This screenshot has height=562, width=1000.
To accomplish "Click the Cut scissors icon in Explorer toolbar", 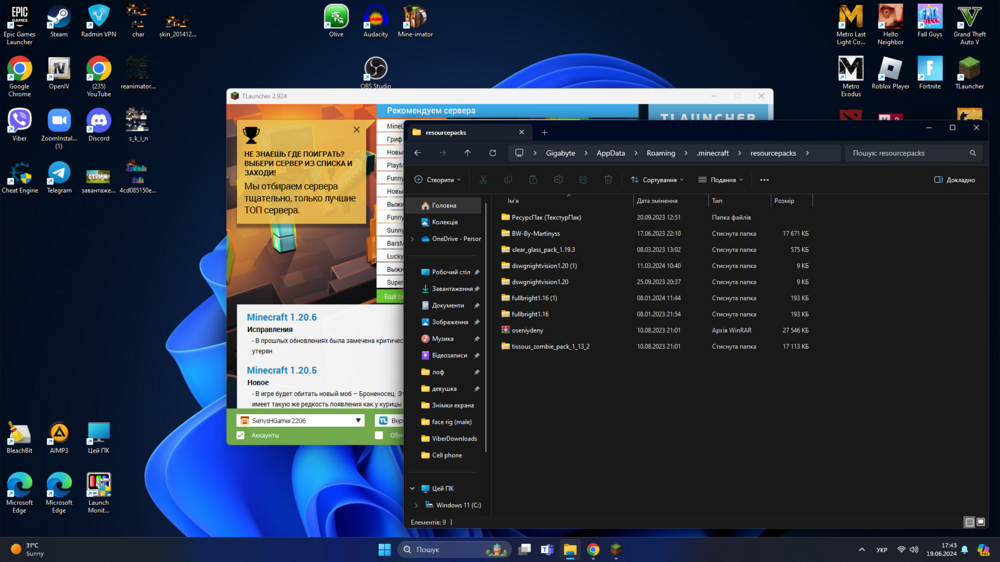I will pyautogui.click(x=483, y=180).
